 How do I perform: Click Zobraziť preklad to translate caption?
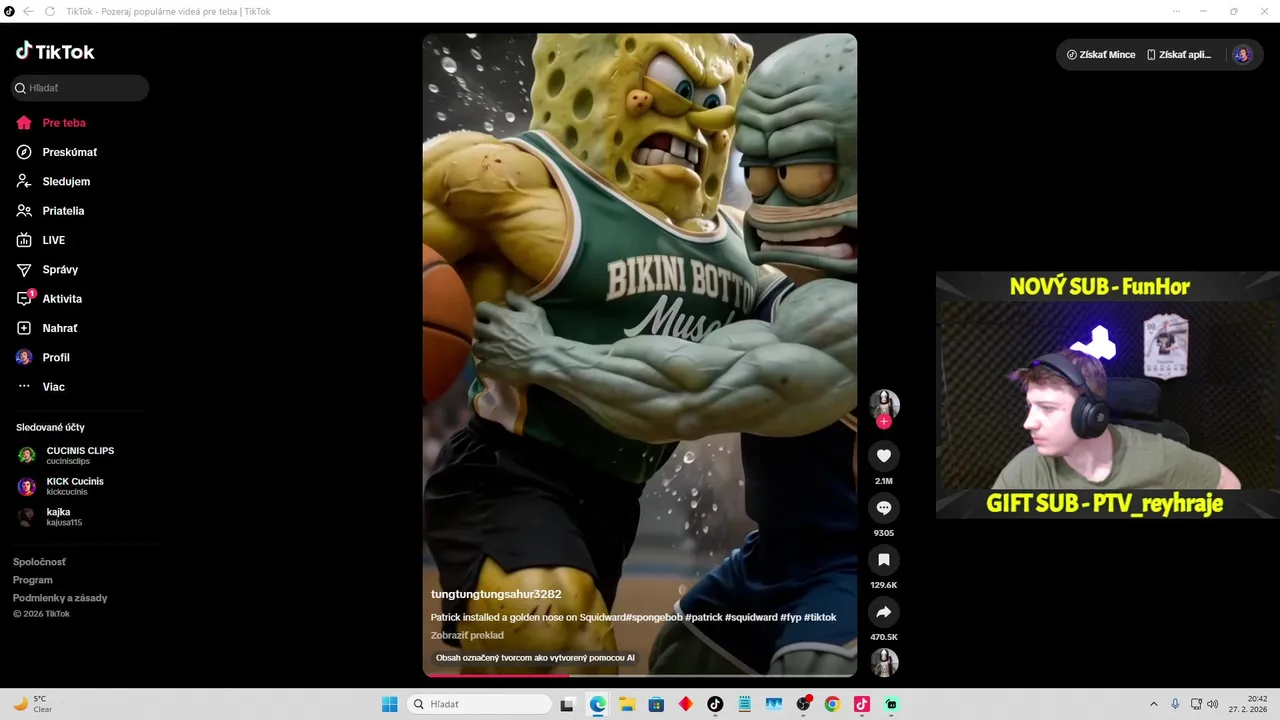pos(467,635)
